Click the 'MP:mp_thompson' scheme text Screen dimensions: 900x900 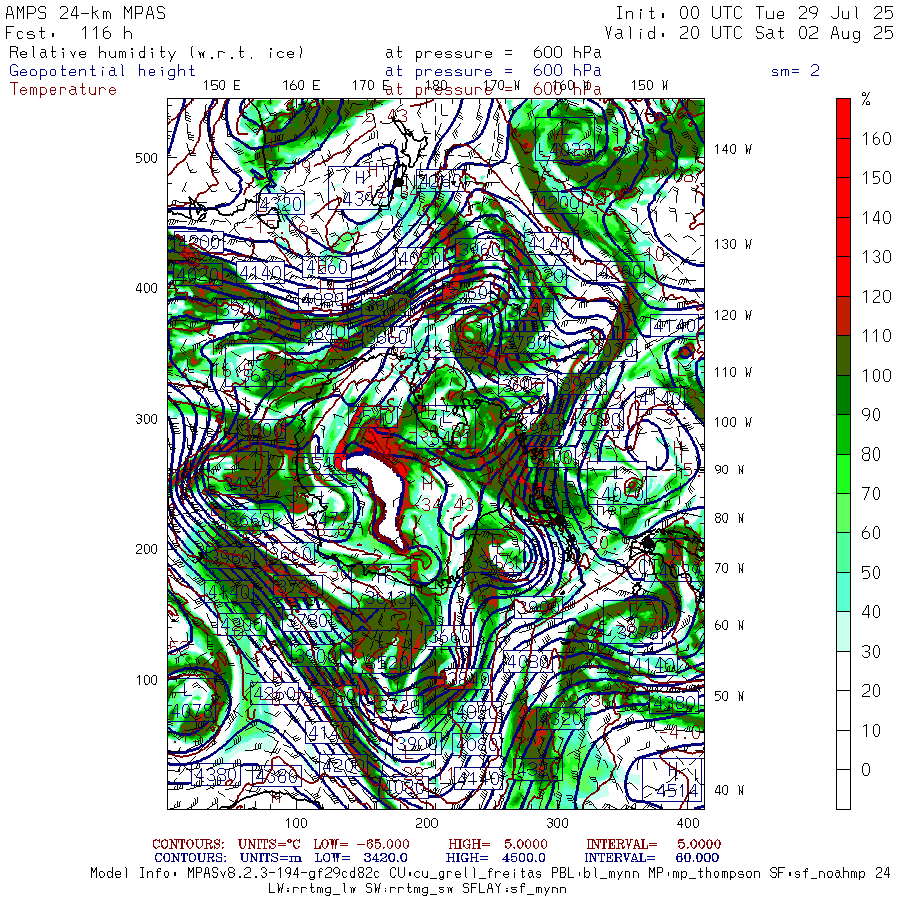[x=704, y=874]
